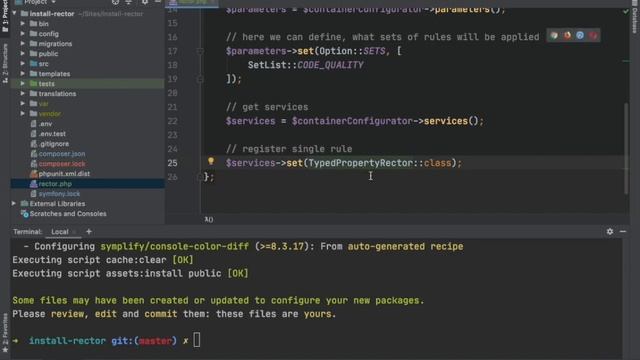
Task: Click the '// get services' comment
Action: click(x=267, y=107)
